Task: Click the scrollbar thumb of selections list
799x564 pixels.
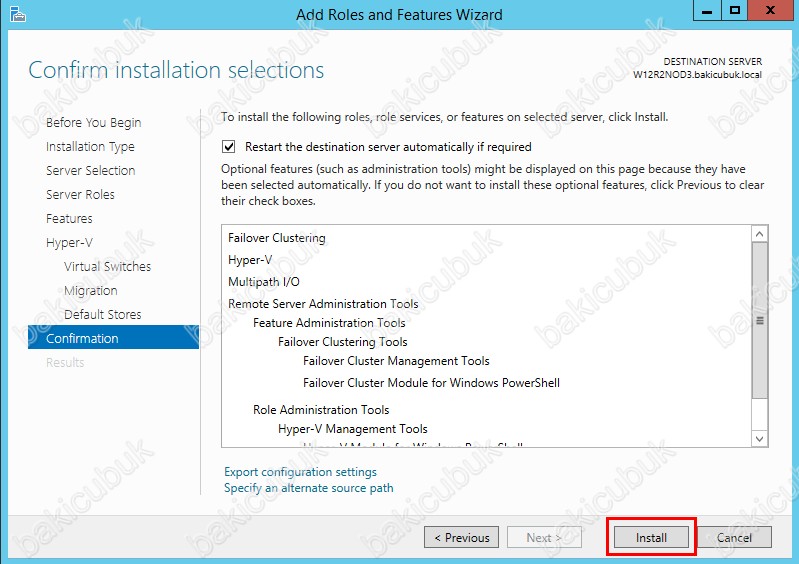Action: pos(759,320)
